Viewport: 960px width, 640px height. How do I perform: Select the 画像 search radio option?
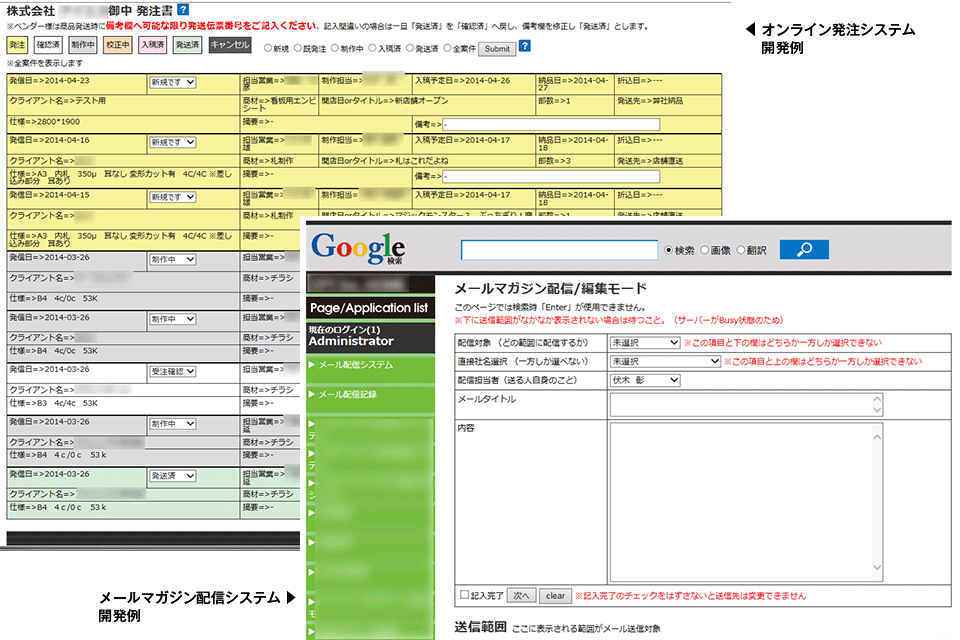706,250
